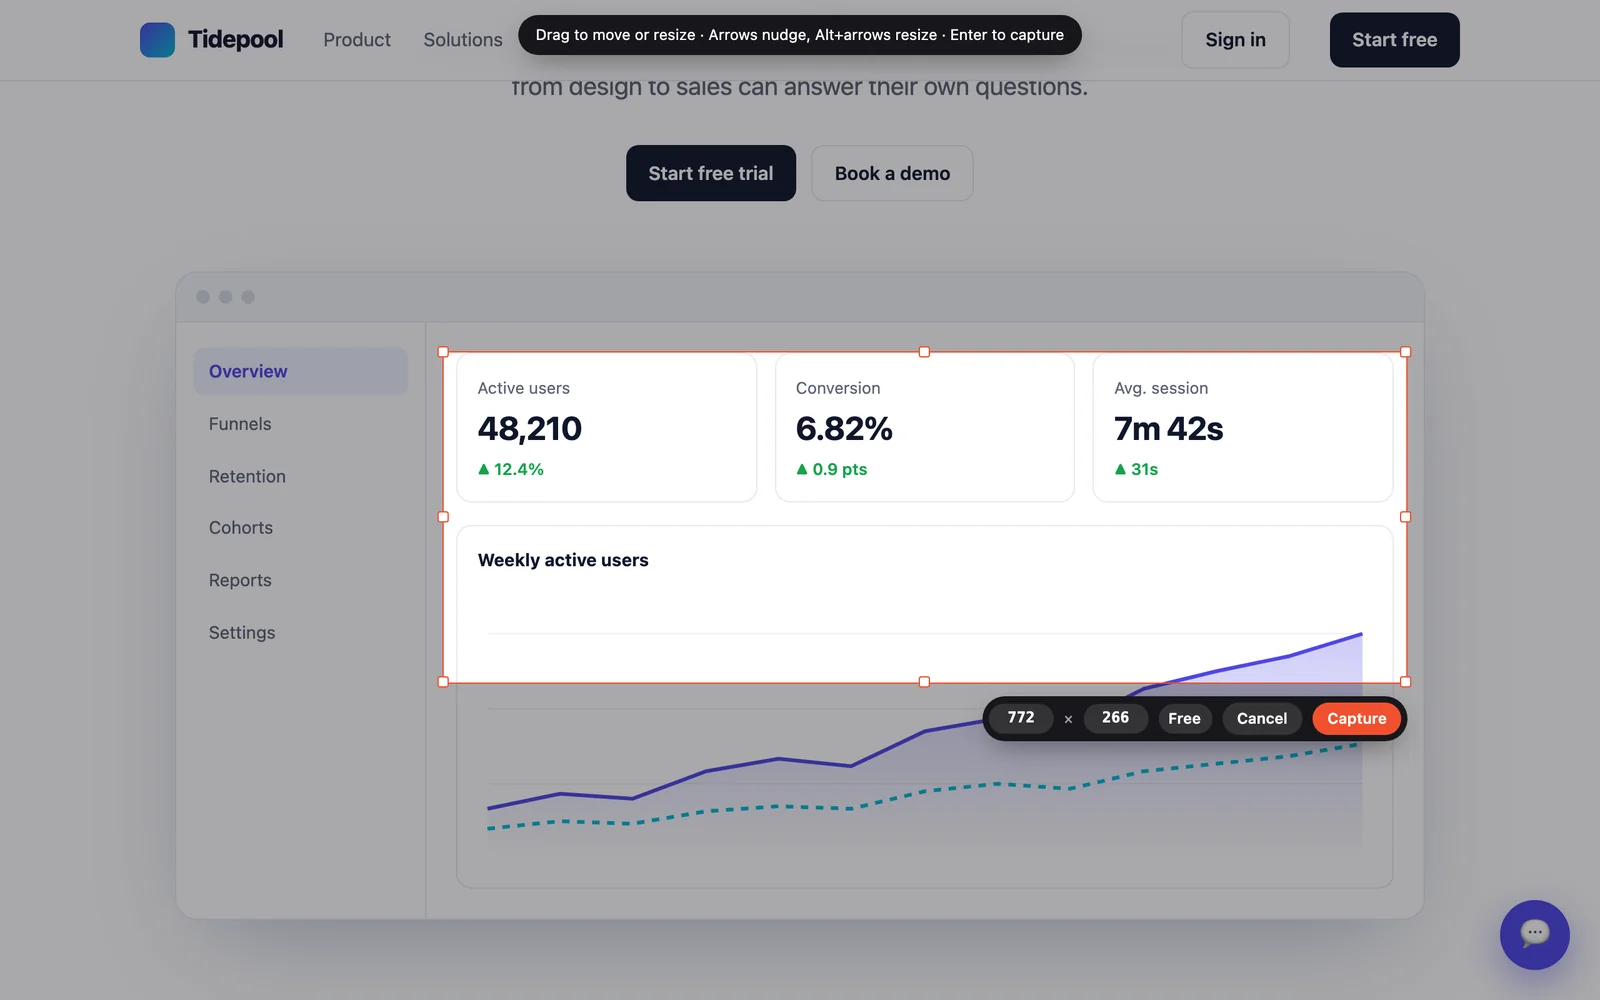Click the bottom-center selection resize handle
The height and width of the screenshot is (1000, 1600).
pyautogui.click(x=924, y=682)
